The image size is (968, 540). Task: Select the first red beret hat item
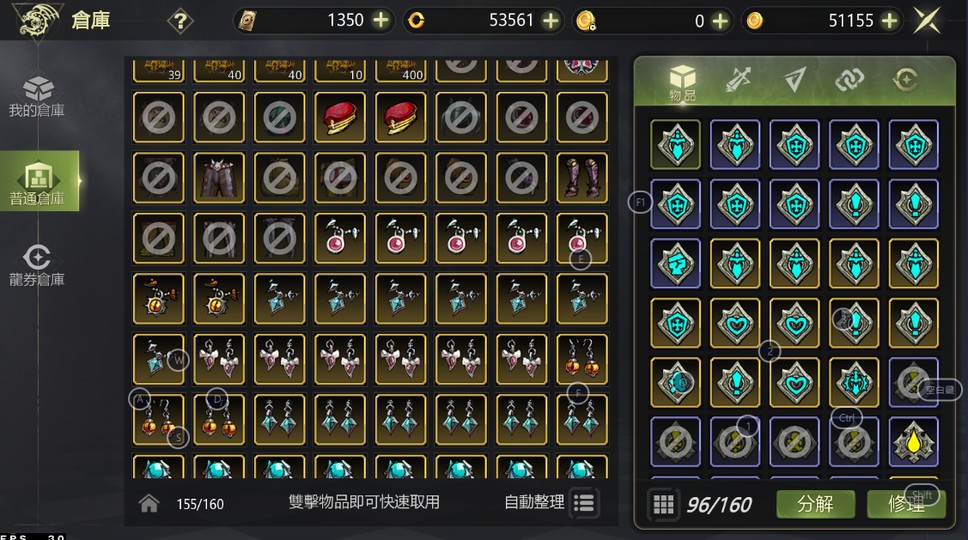[x=340, y=117]
